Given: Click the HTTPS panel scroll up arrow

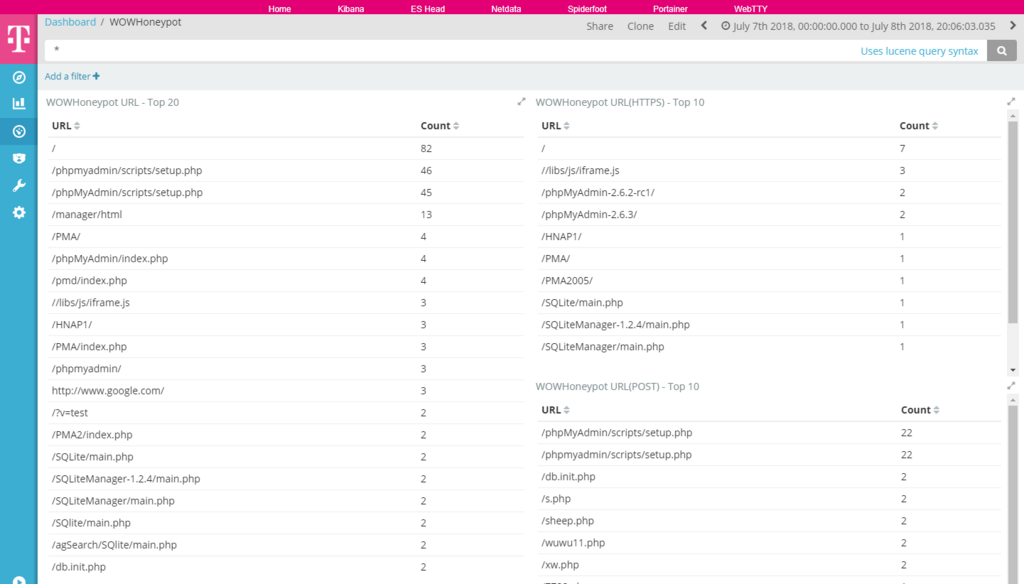Looking at the screenshot, I should (x=1013, y=116).
